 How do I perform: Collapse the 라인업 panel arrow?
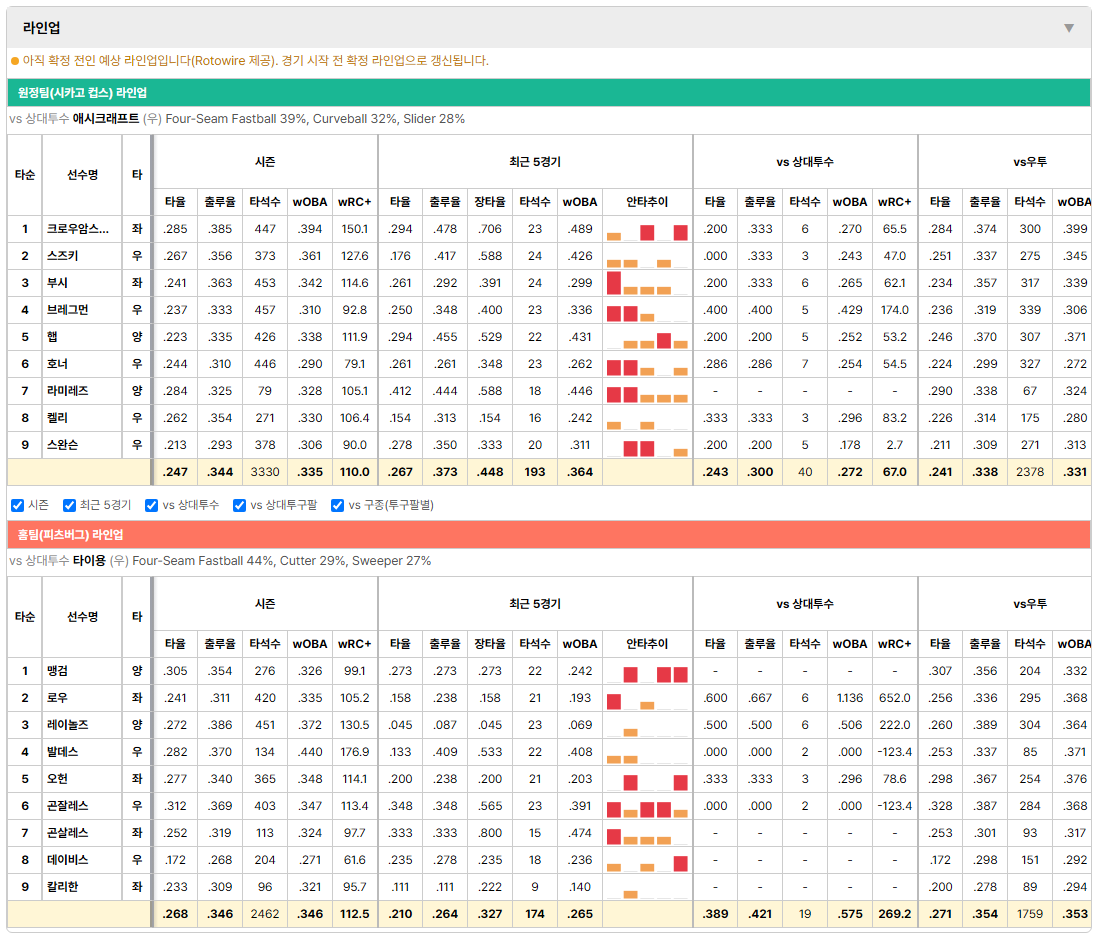(1069, 28)
